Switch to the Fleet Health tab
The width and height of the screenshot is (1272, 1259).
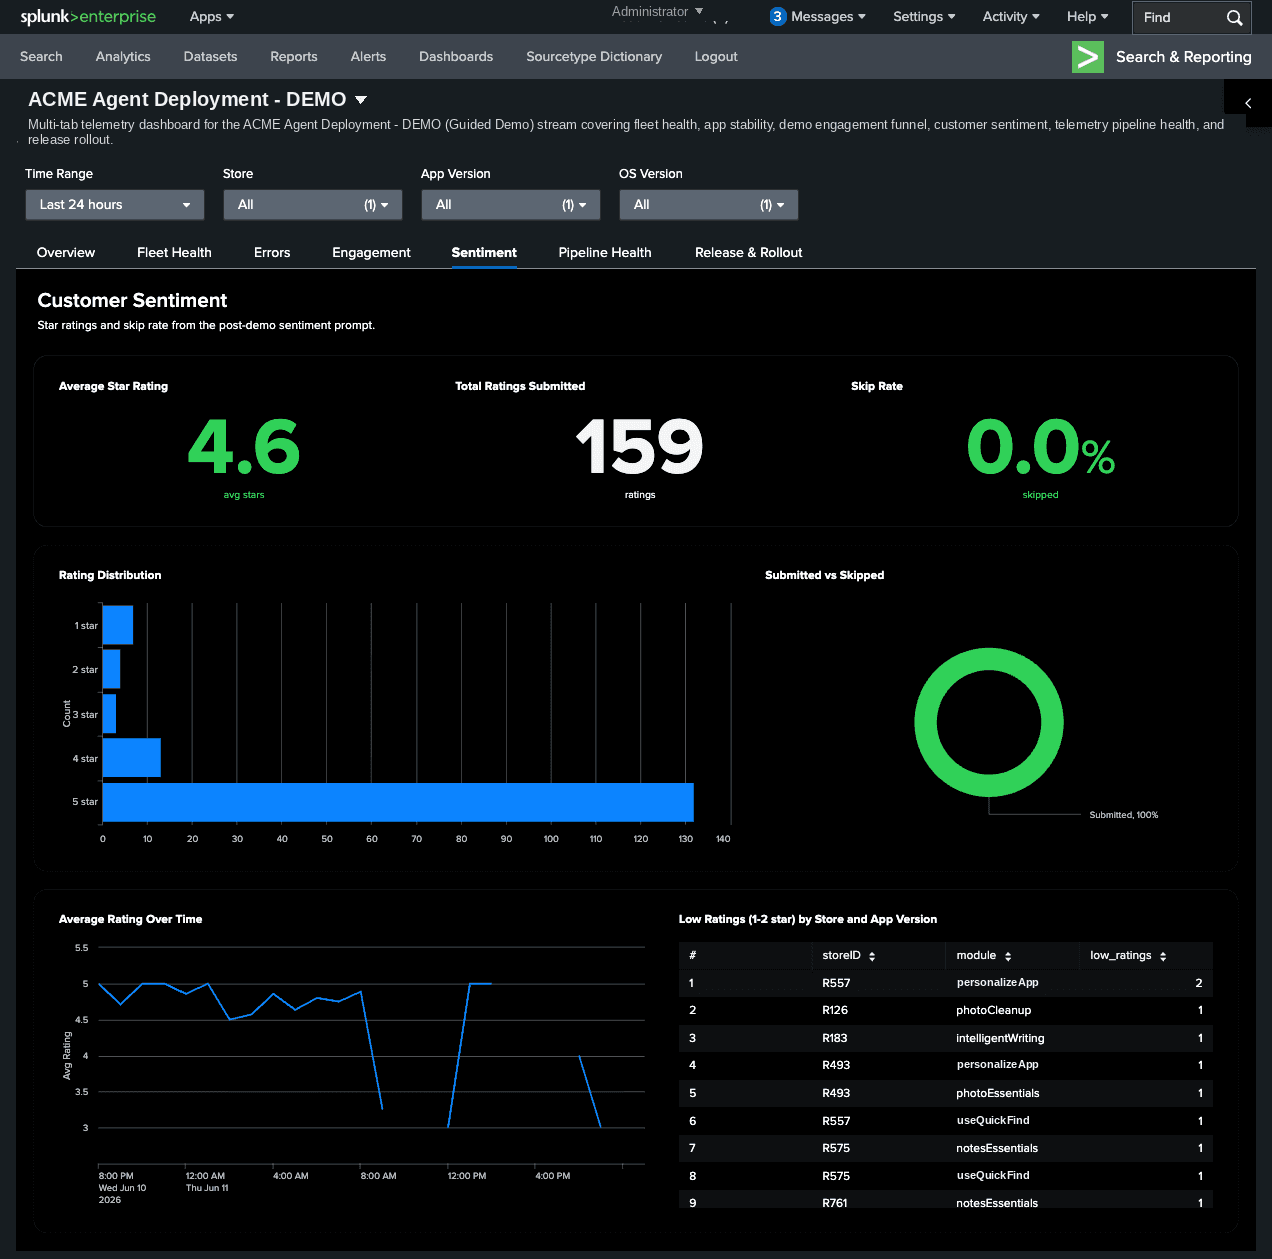click(174, 253)
